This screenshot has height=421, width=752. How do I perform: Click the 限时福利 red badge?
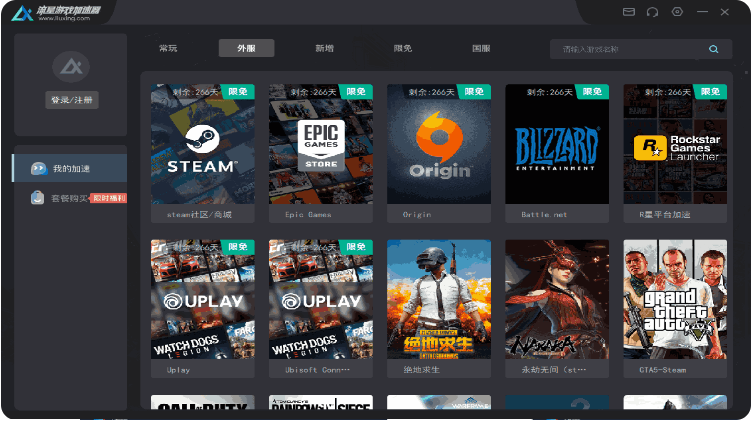pyautogui.click(x=109, y=198)
